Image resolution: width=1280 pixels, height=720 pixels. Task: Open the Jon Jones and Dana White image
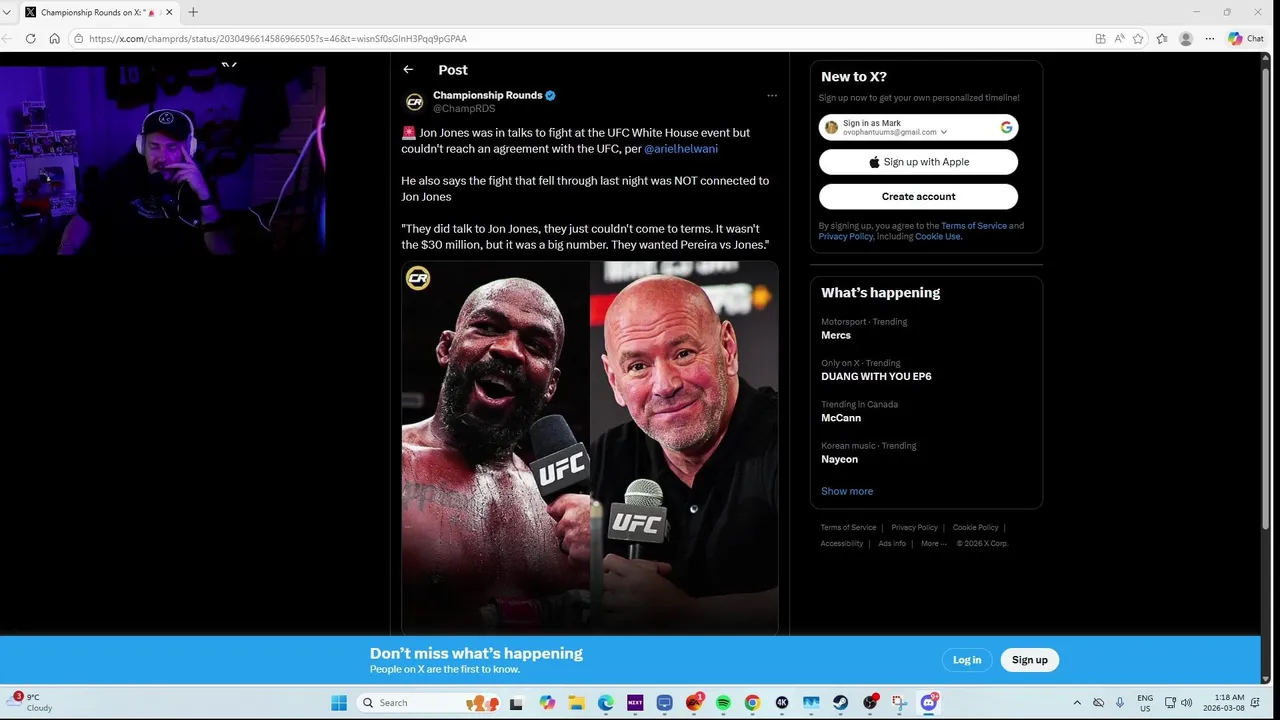click(590, 447)
